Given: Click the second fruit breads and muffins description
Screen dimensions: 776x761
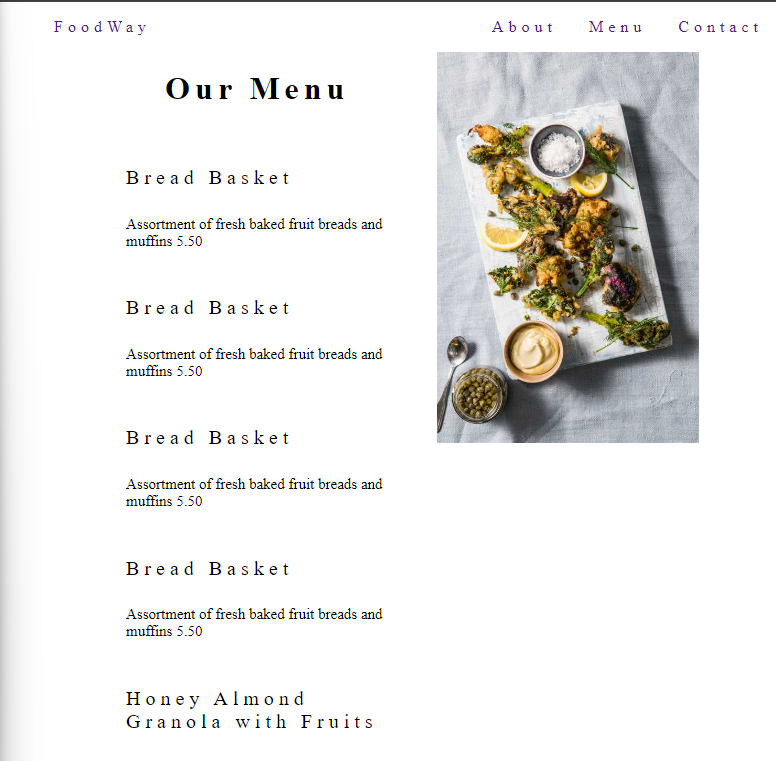Looking at the screenshot, I should 254,363.
